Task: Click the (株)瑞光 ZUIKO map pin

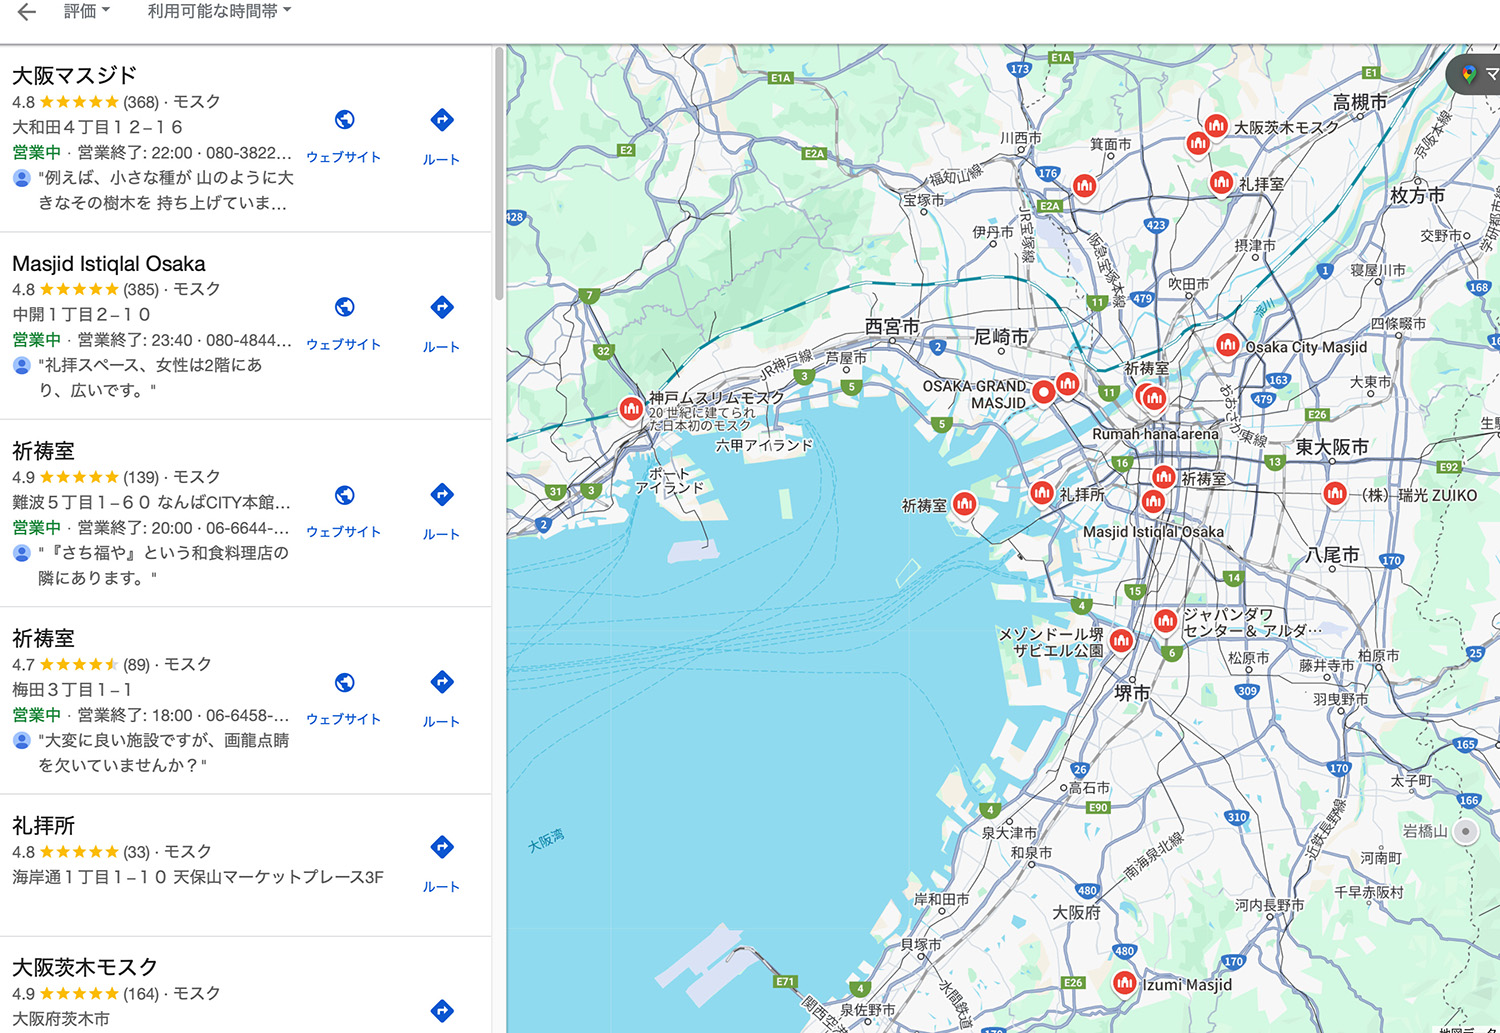Action: [x=1335, y=493]
